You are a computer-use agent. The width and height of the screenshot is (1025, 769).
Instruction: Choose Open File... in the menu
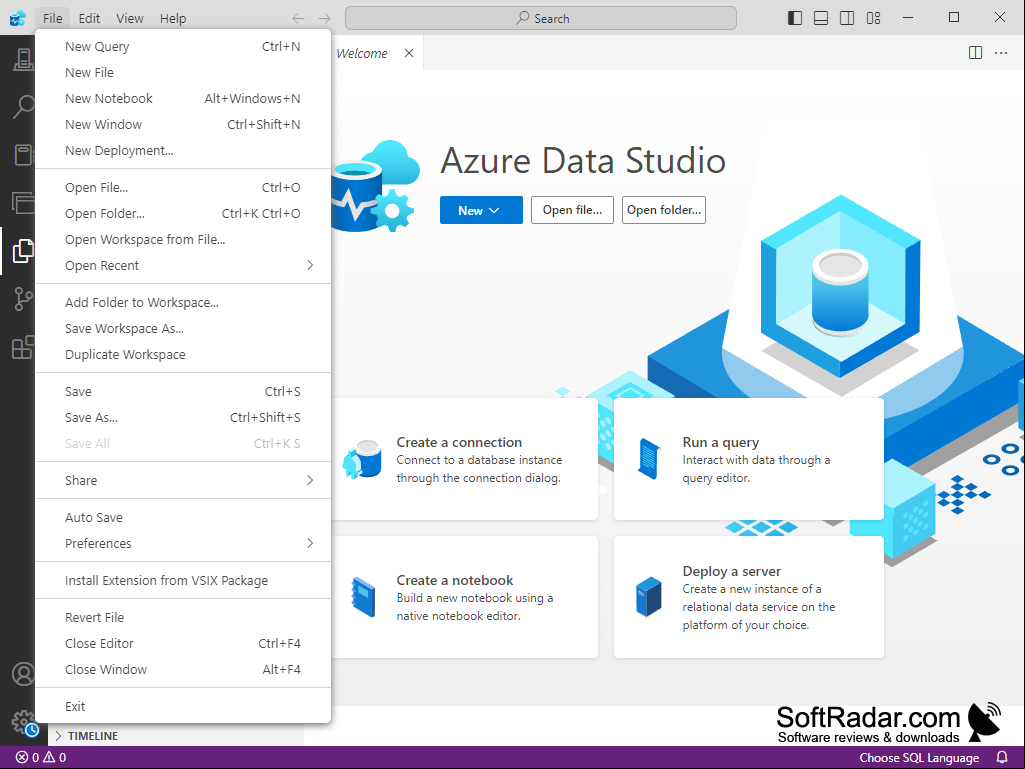pos(183,188)
